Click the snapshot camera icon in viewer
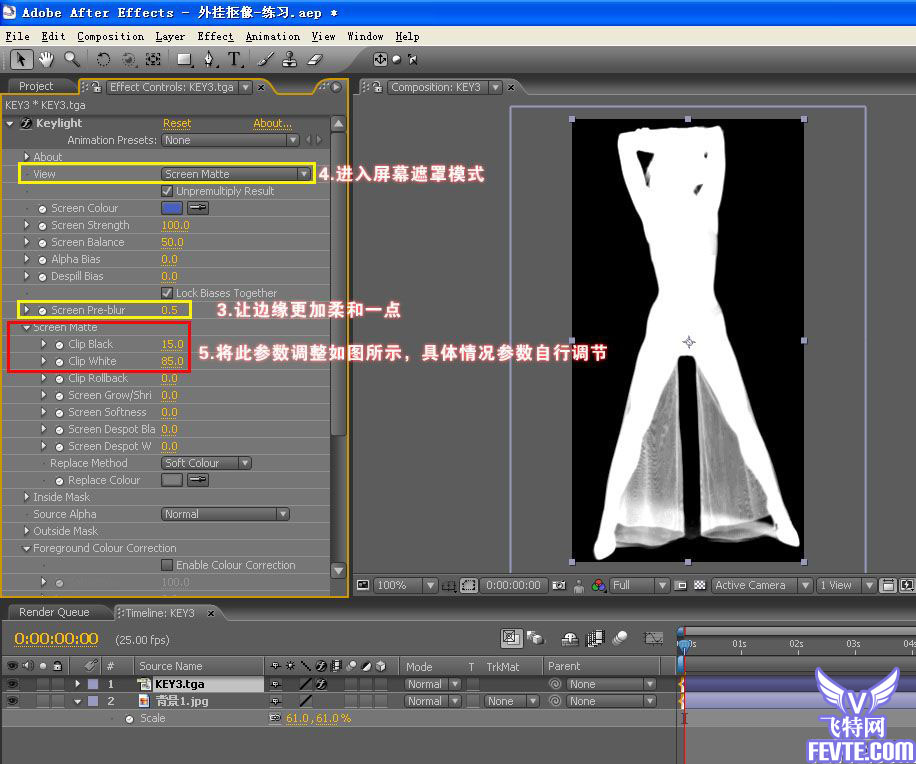This screenshot has width=916, height=764. click(559, 586)
